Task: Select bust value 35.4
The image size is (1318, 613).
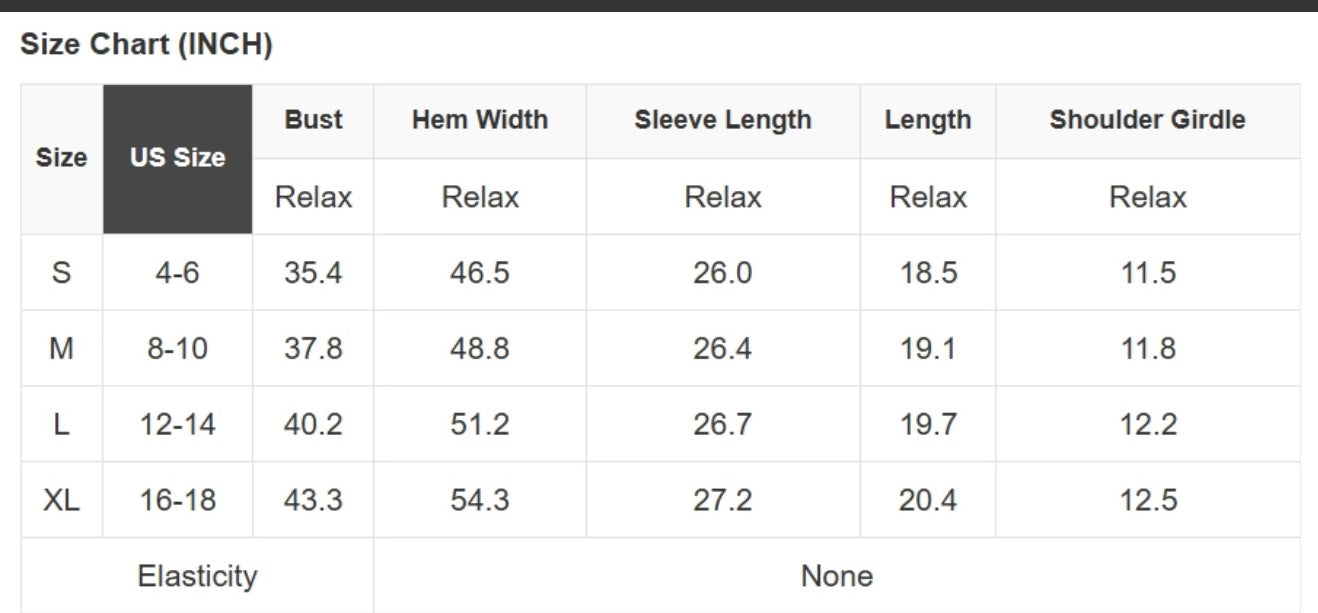Action: click(x=313, y=273)
